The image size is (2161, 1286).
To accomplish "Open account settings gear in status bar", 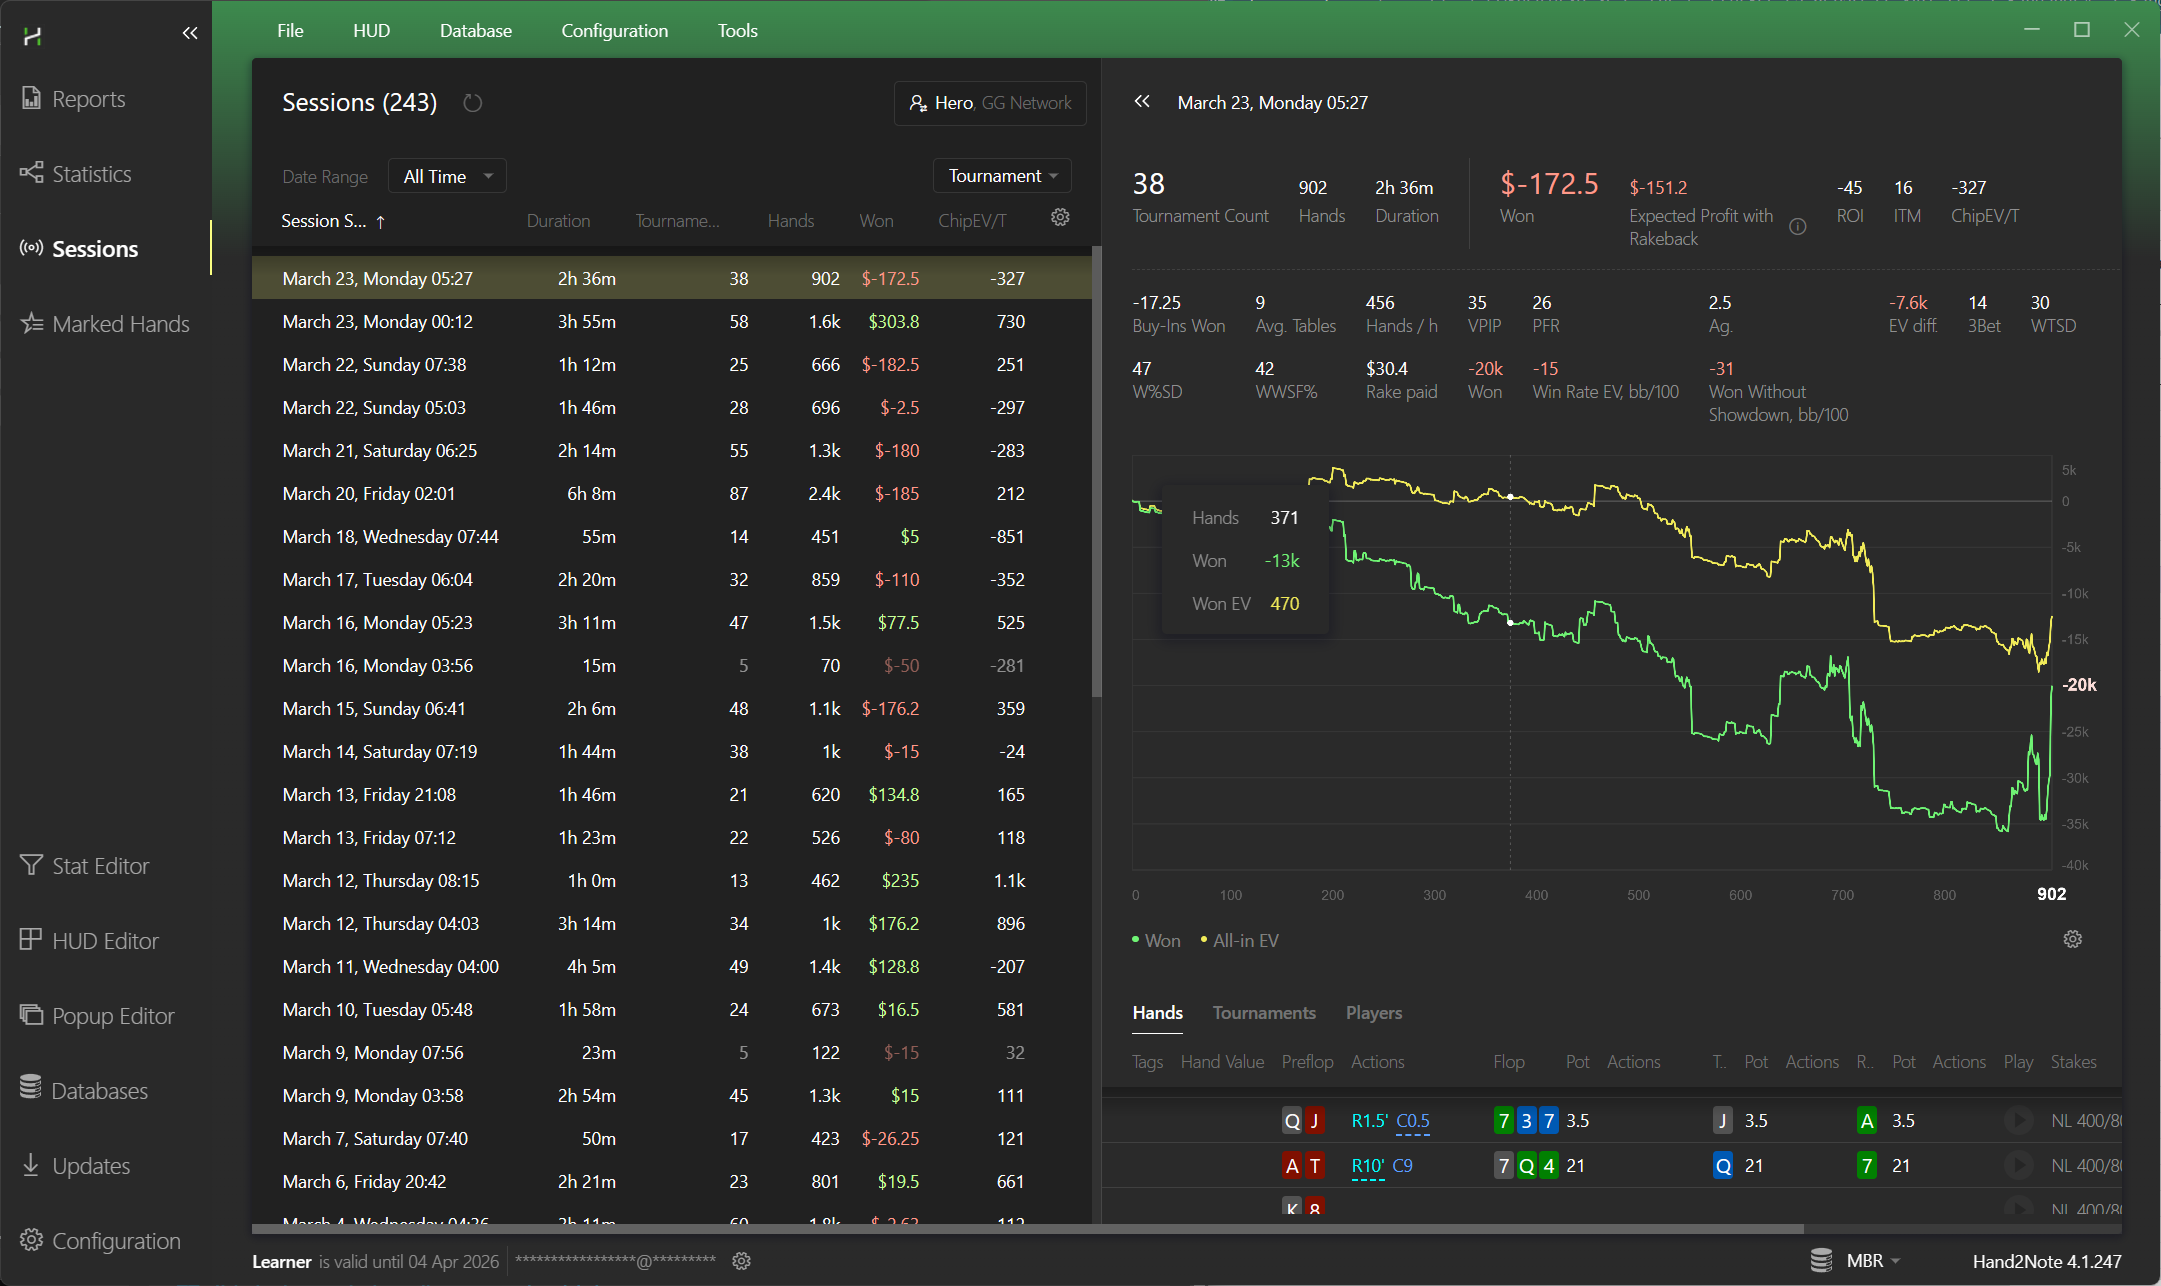I will (x=741, y=1261).
